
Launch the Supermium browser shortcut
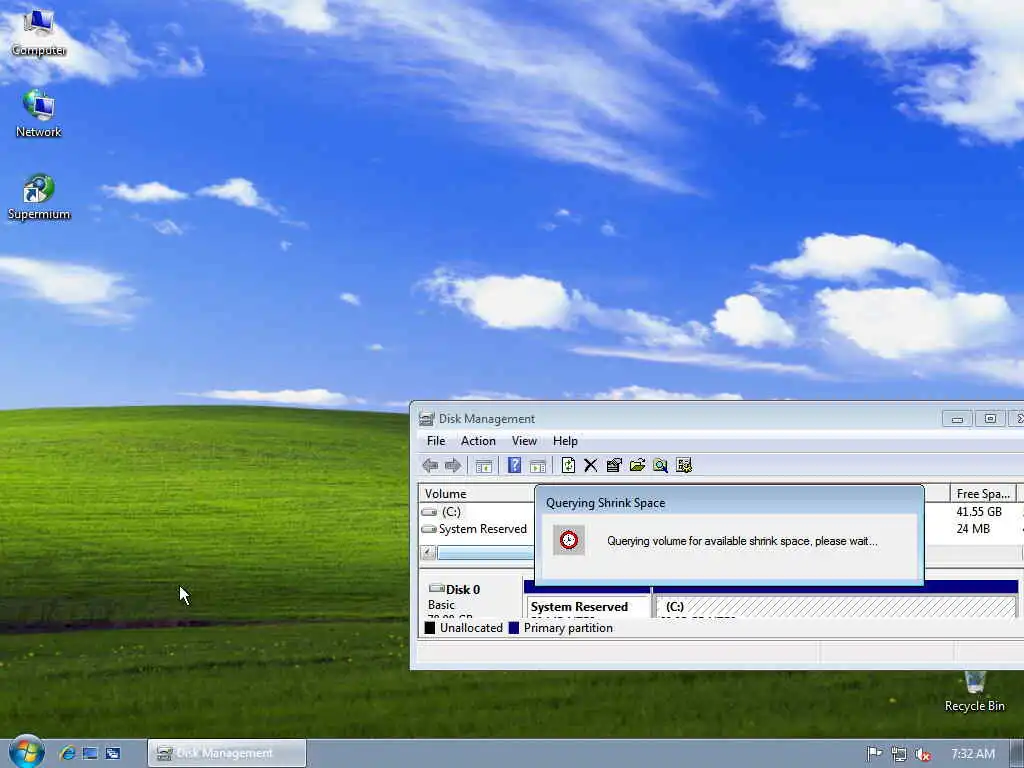click(39, 197)
